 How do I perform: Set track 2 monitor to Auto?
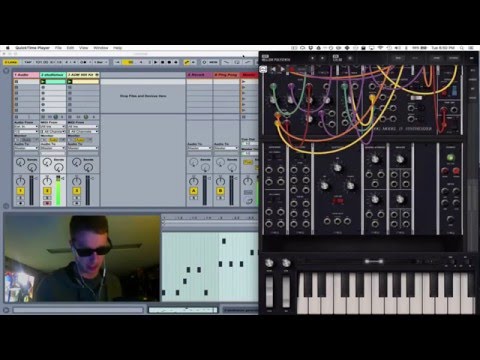click(53, 140)
